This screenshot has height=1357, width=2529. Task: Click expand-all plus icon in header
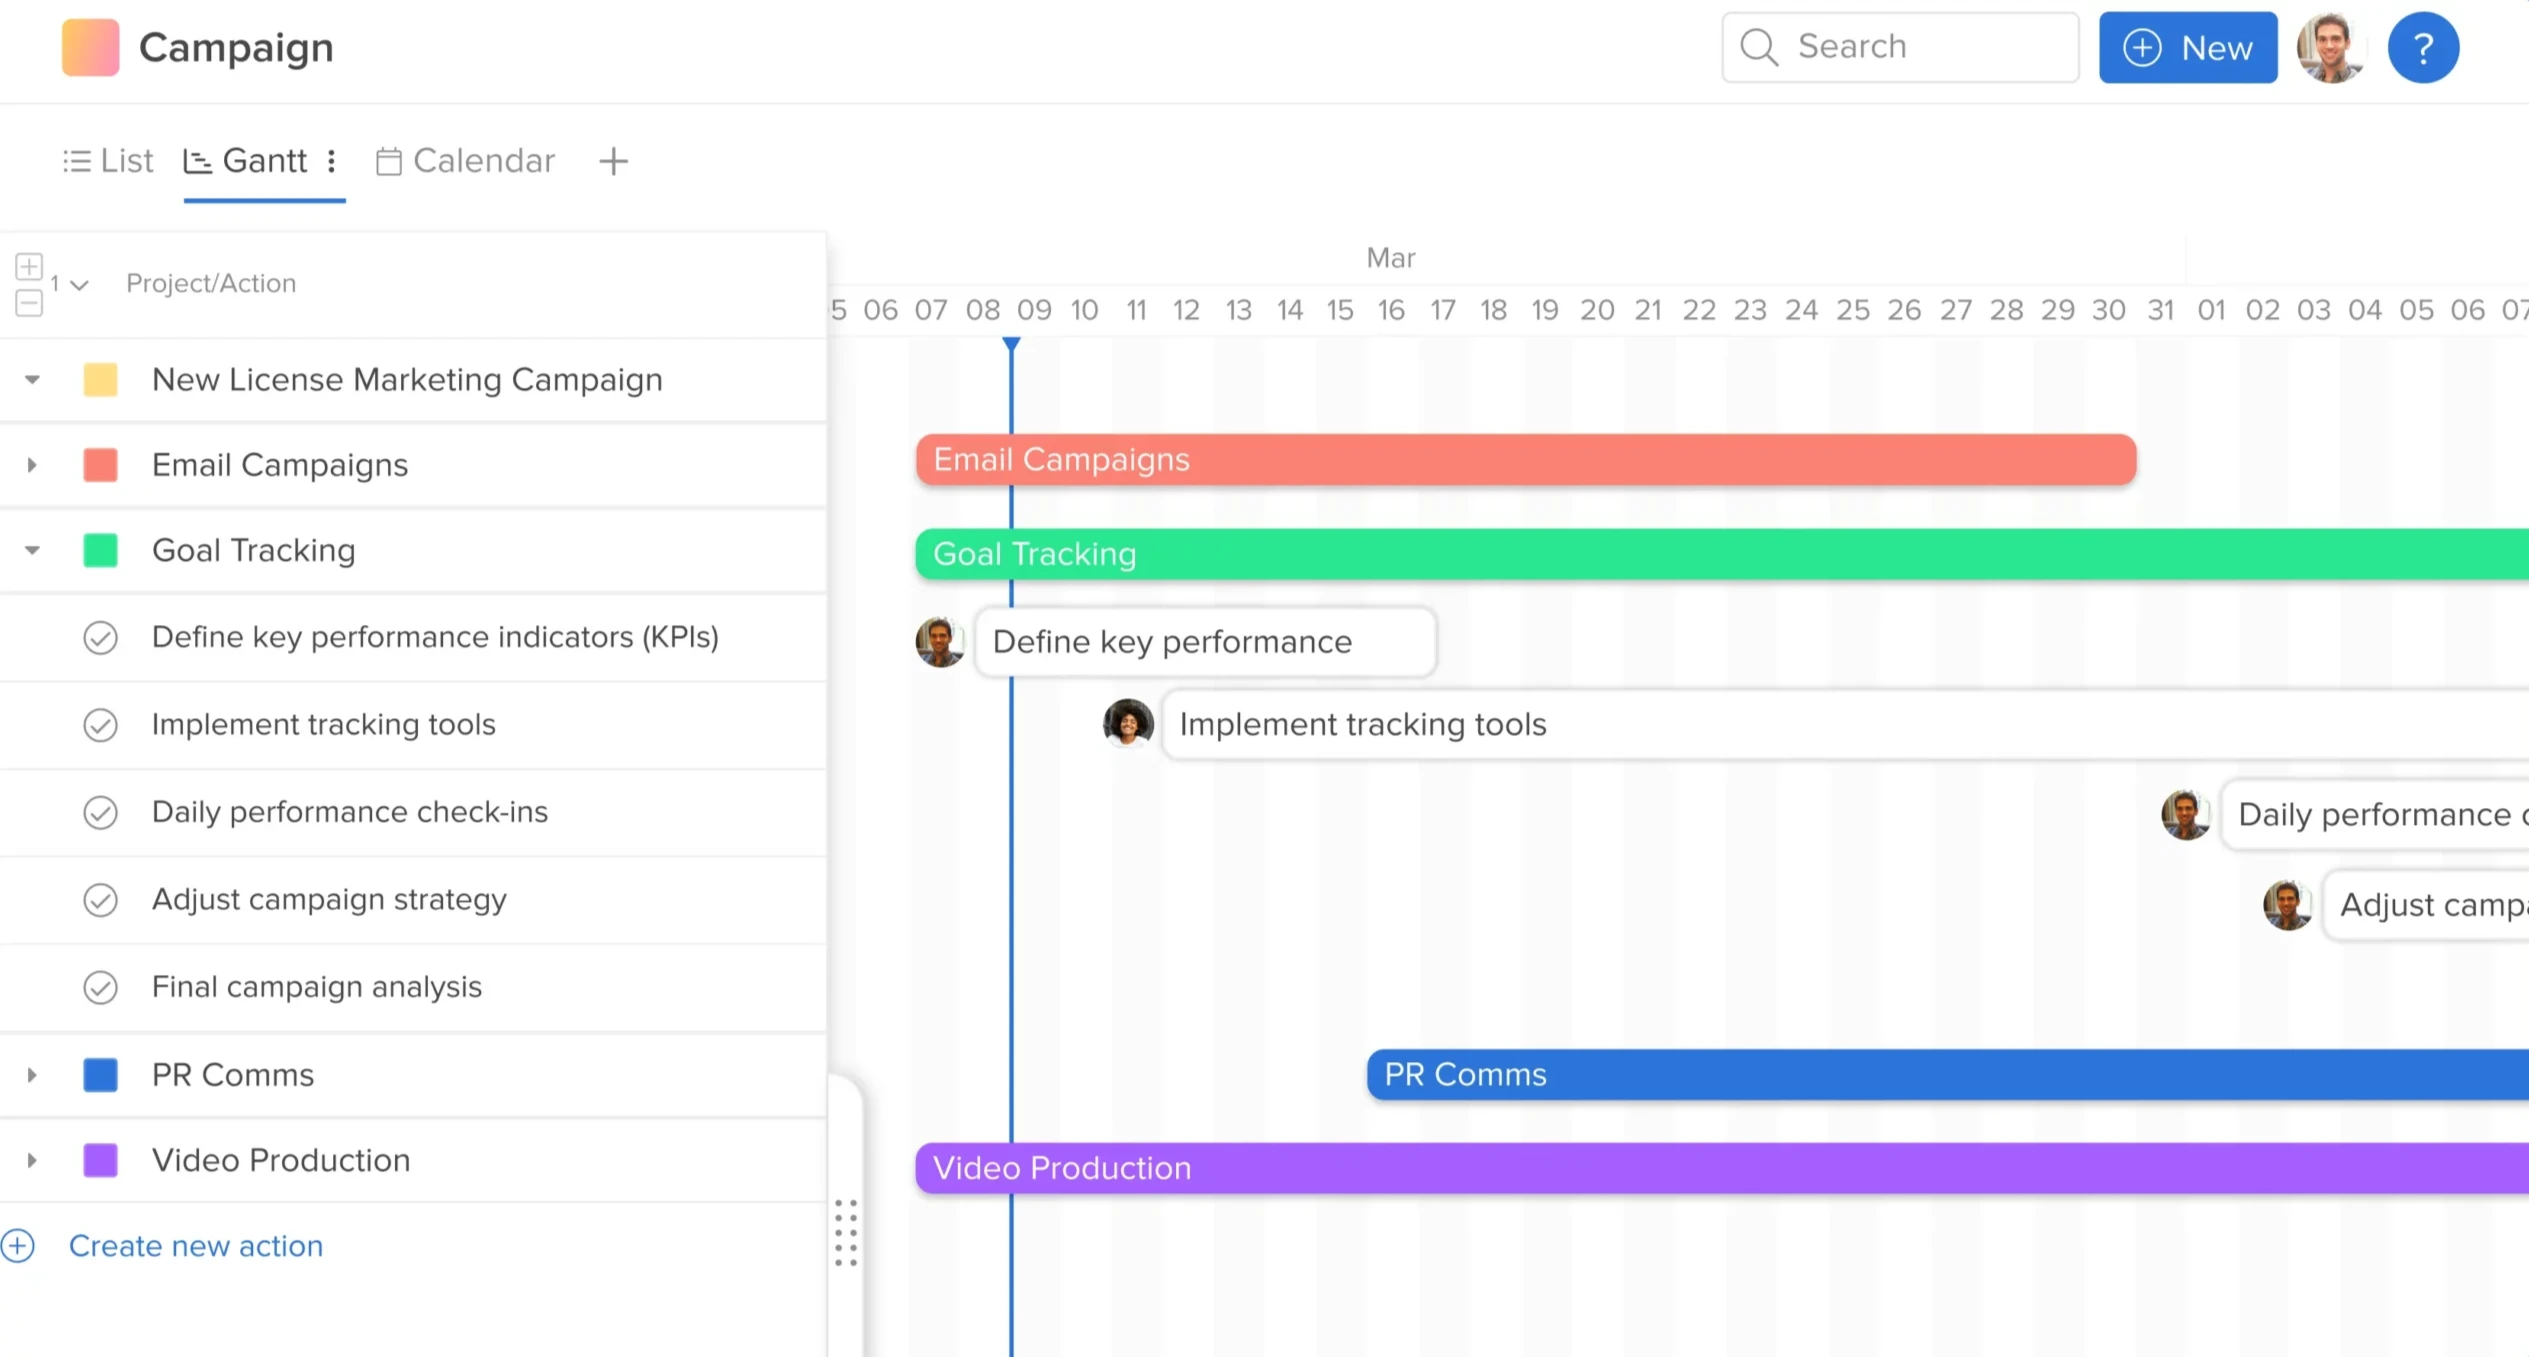(x=29, y=267)
